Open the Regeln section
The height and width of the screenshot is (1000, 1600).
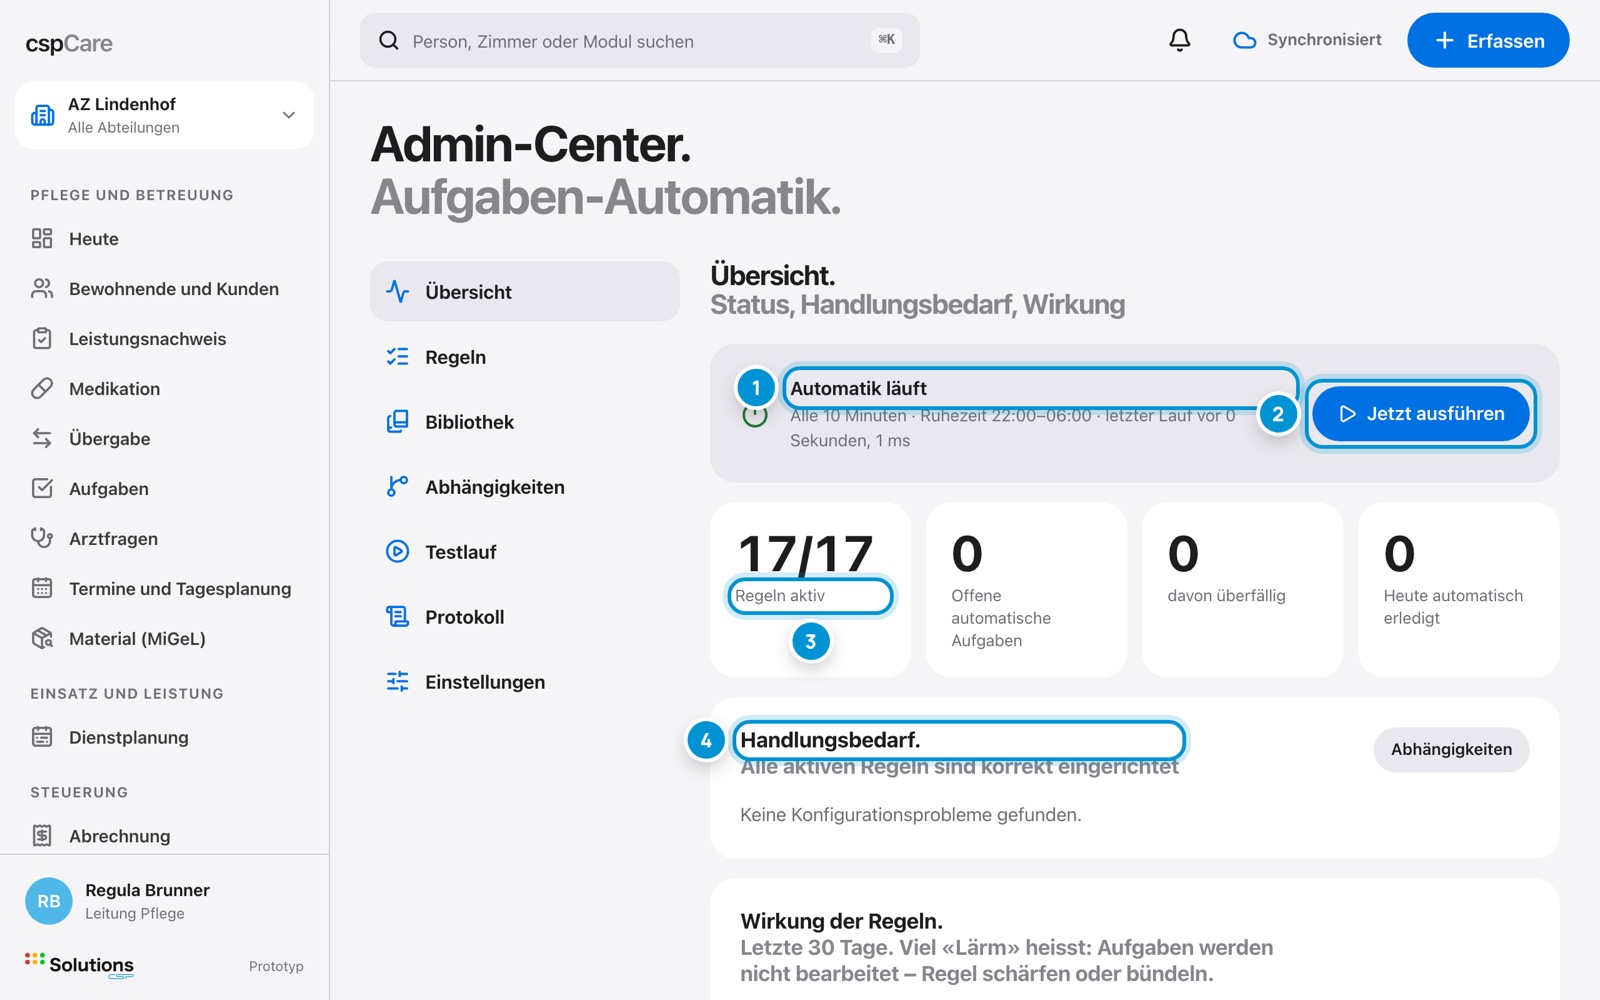[x=525, y=357]
